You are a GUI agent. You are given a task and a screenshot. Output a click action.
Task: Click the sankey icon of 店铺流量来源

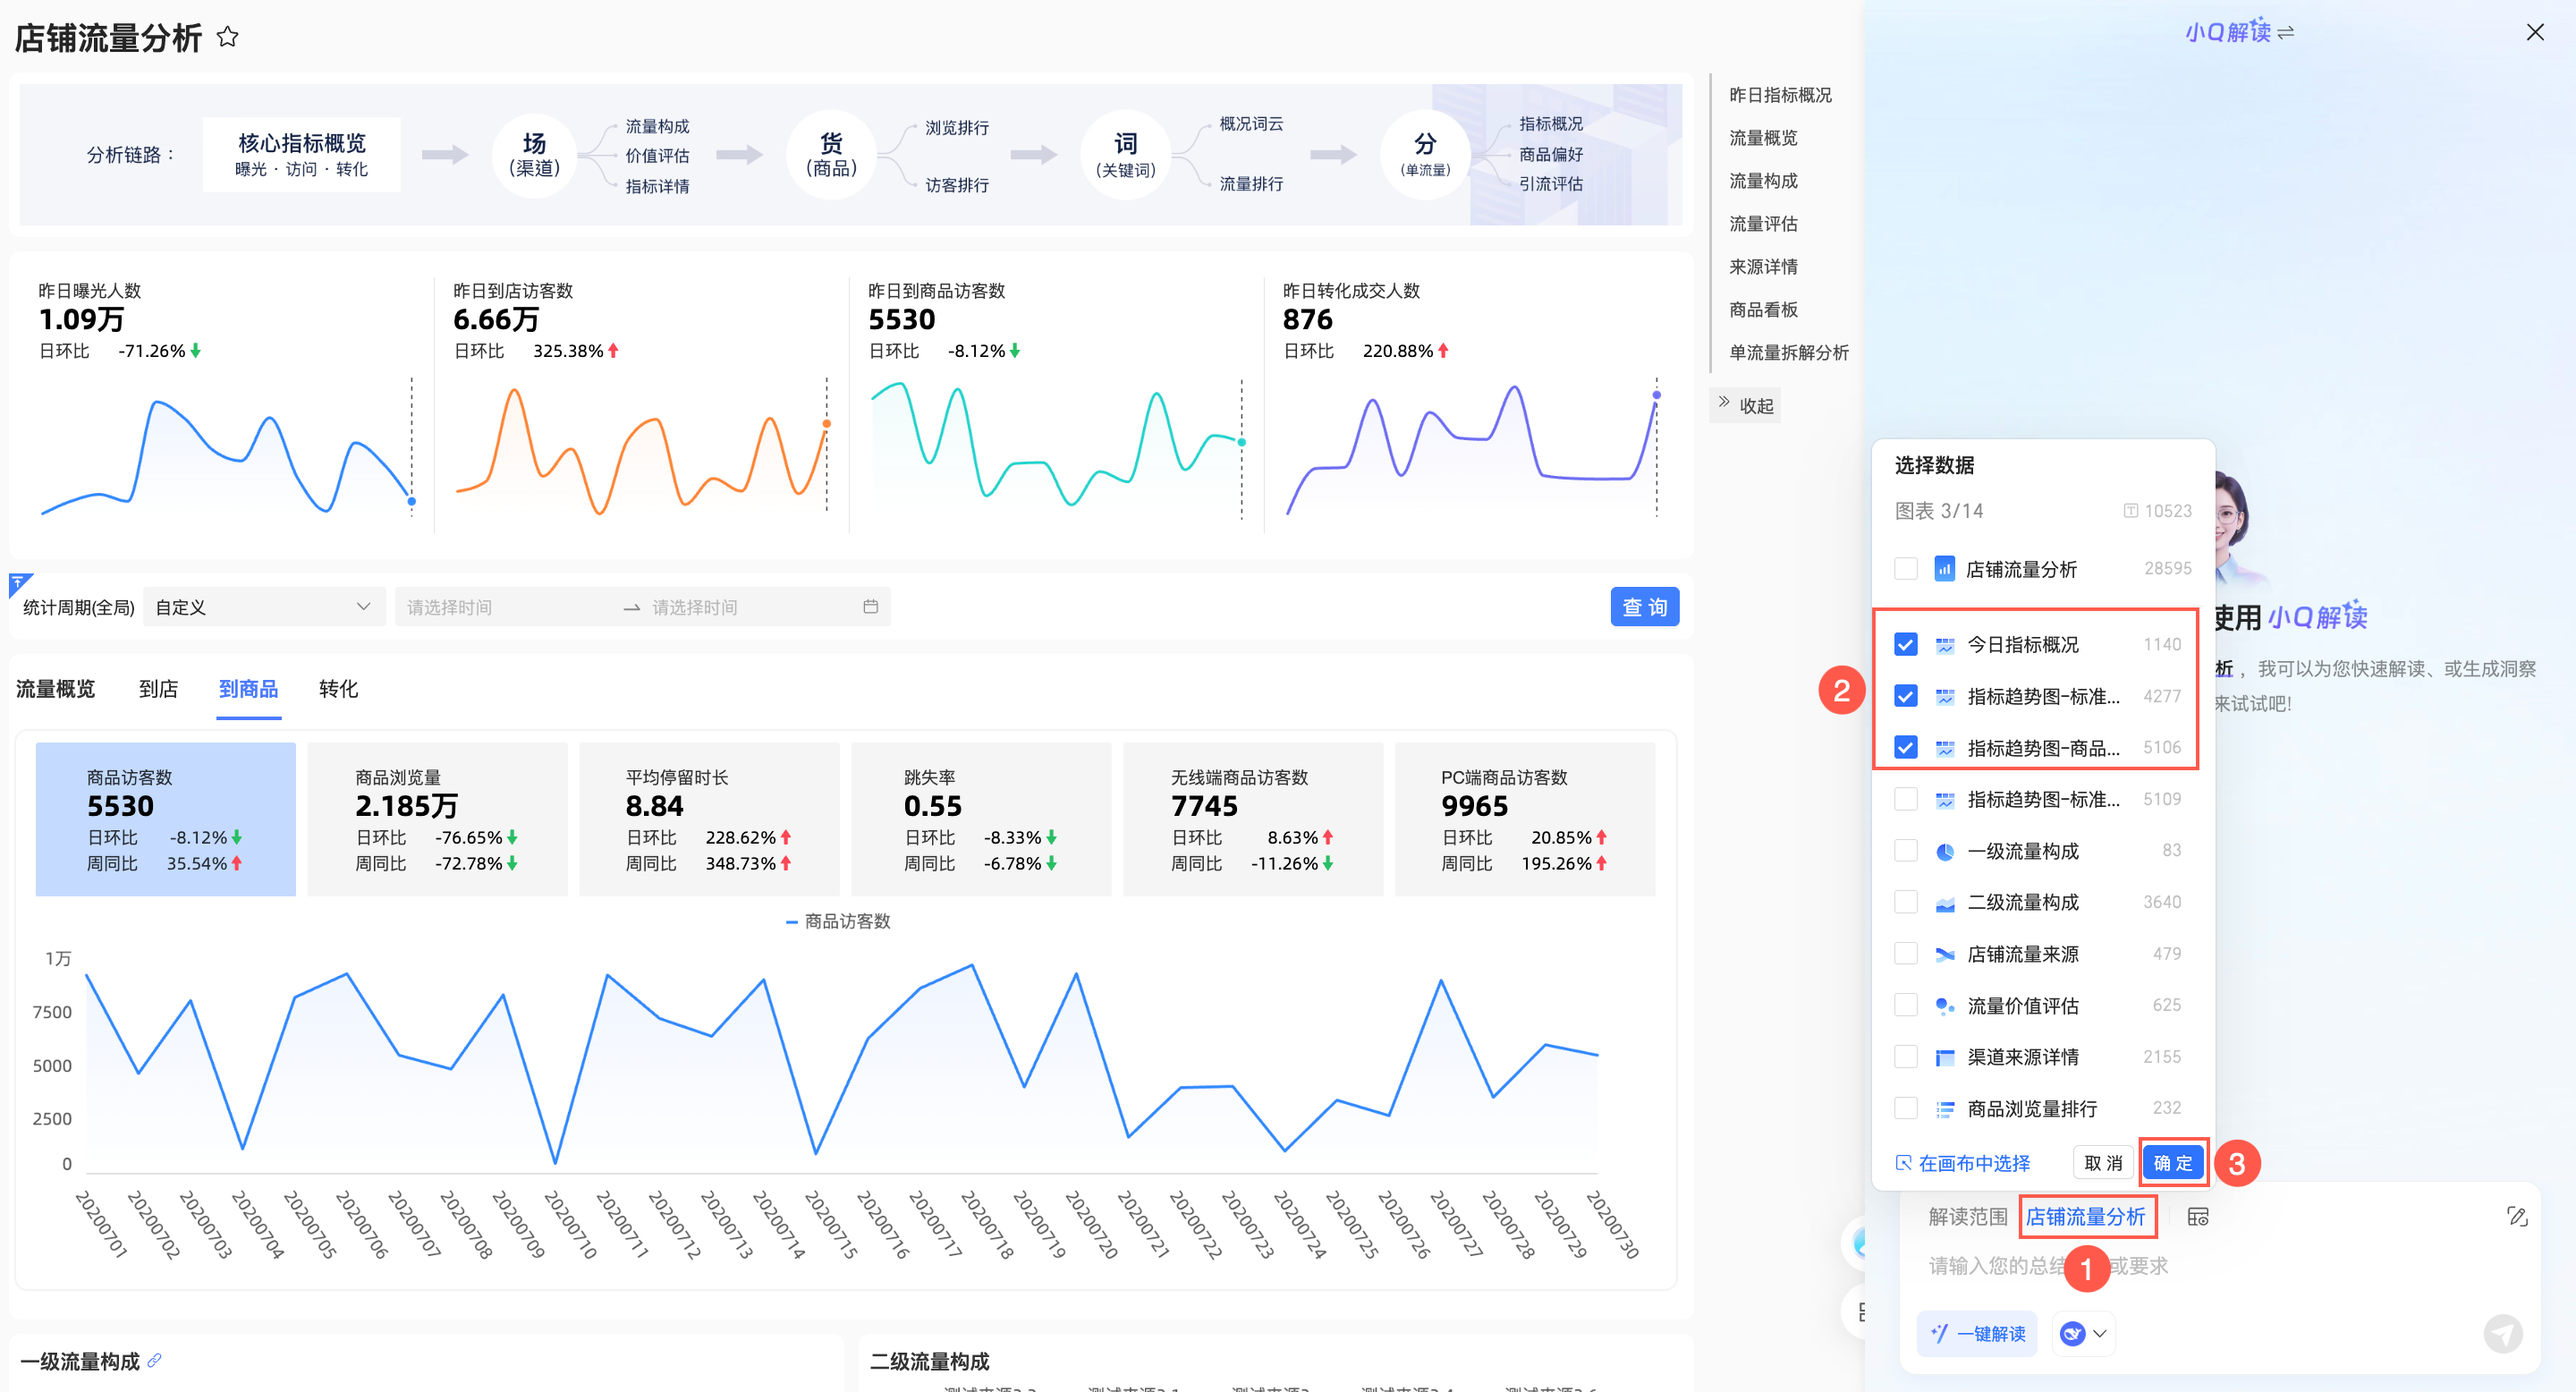click(x=1945, y=954)
